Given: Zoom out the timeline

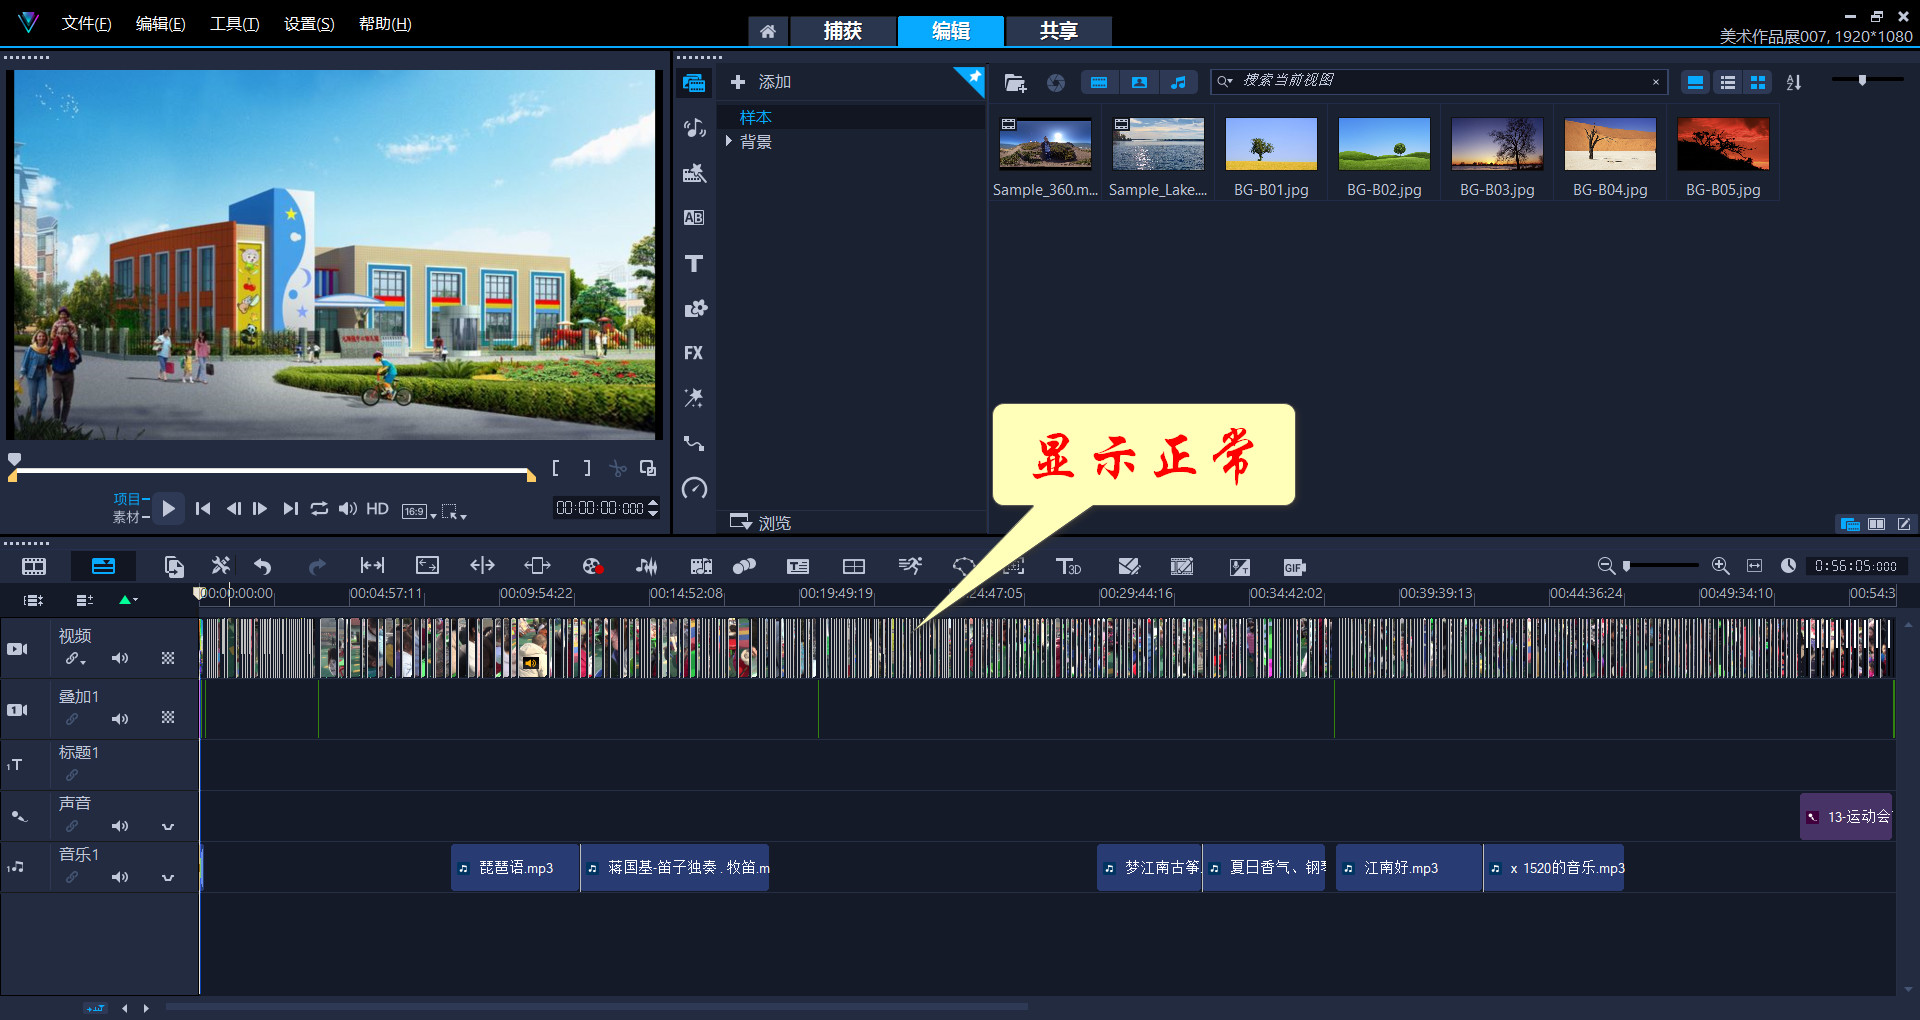Looking at the screenshot, I should (x=1606, y=566).
